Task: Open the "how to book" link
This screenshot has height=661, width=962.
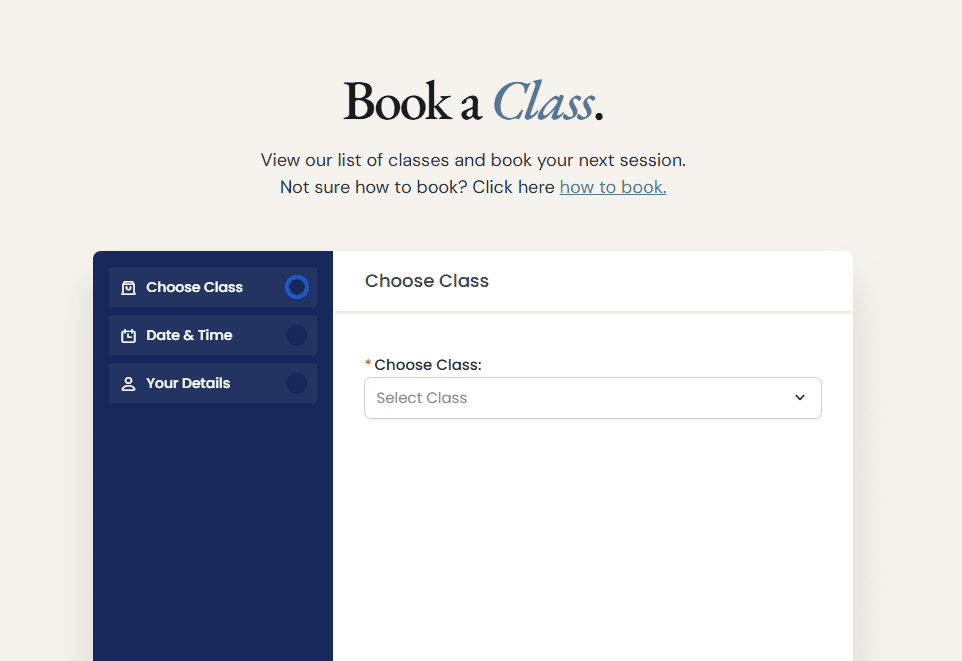Action: pos(613,187)
